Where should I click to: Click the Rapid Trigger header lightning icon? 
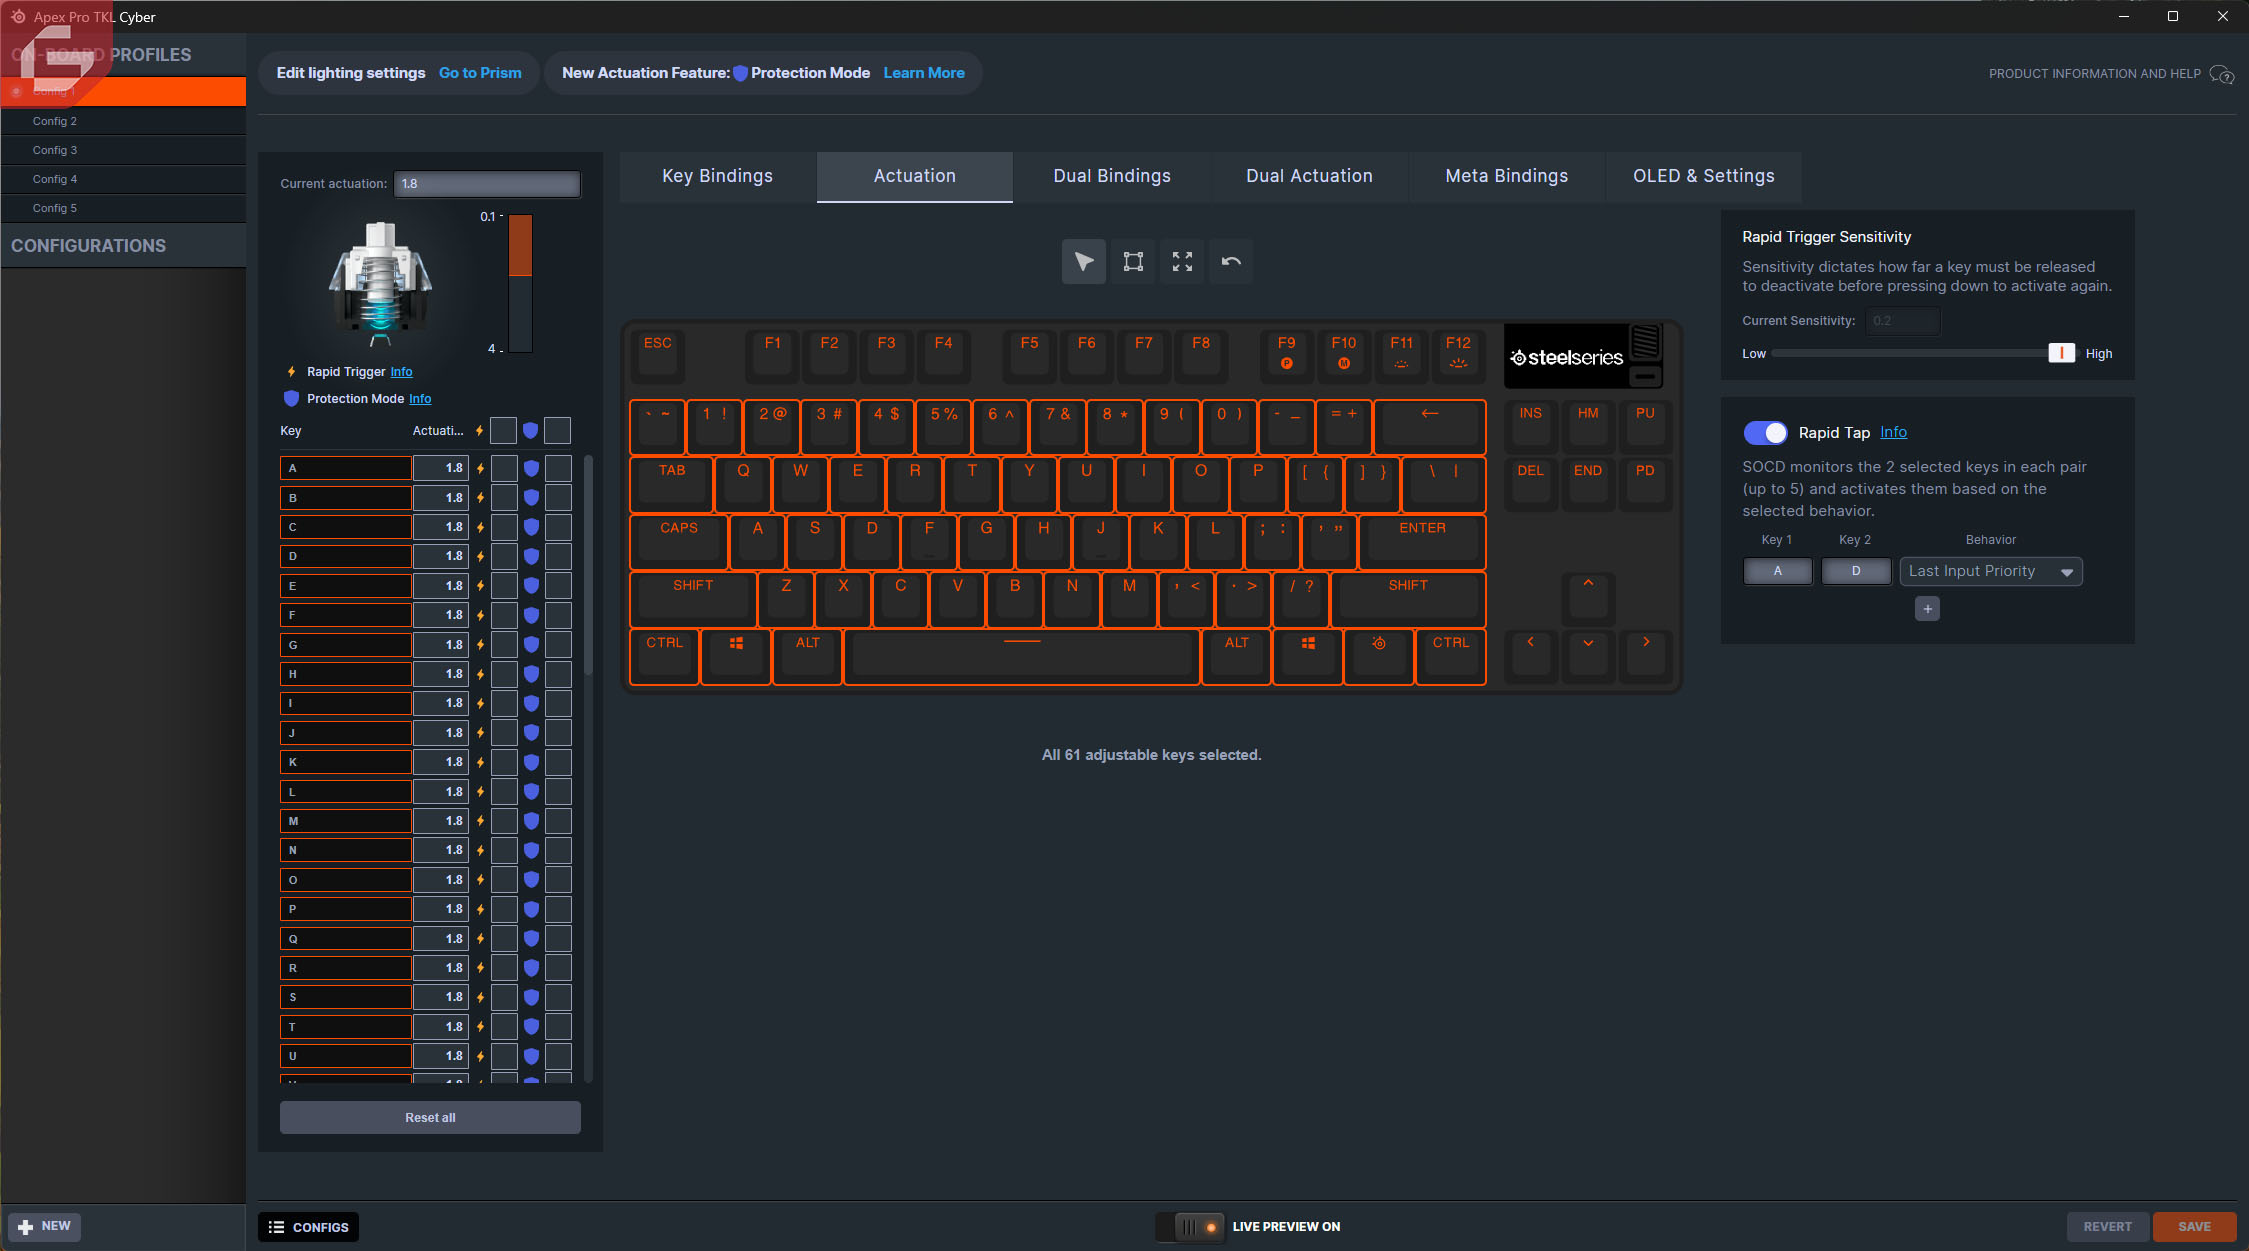point(480,431)
